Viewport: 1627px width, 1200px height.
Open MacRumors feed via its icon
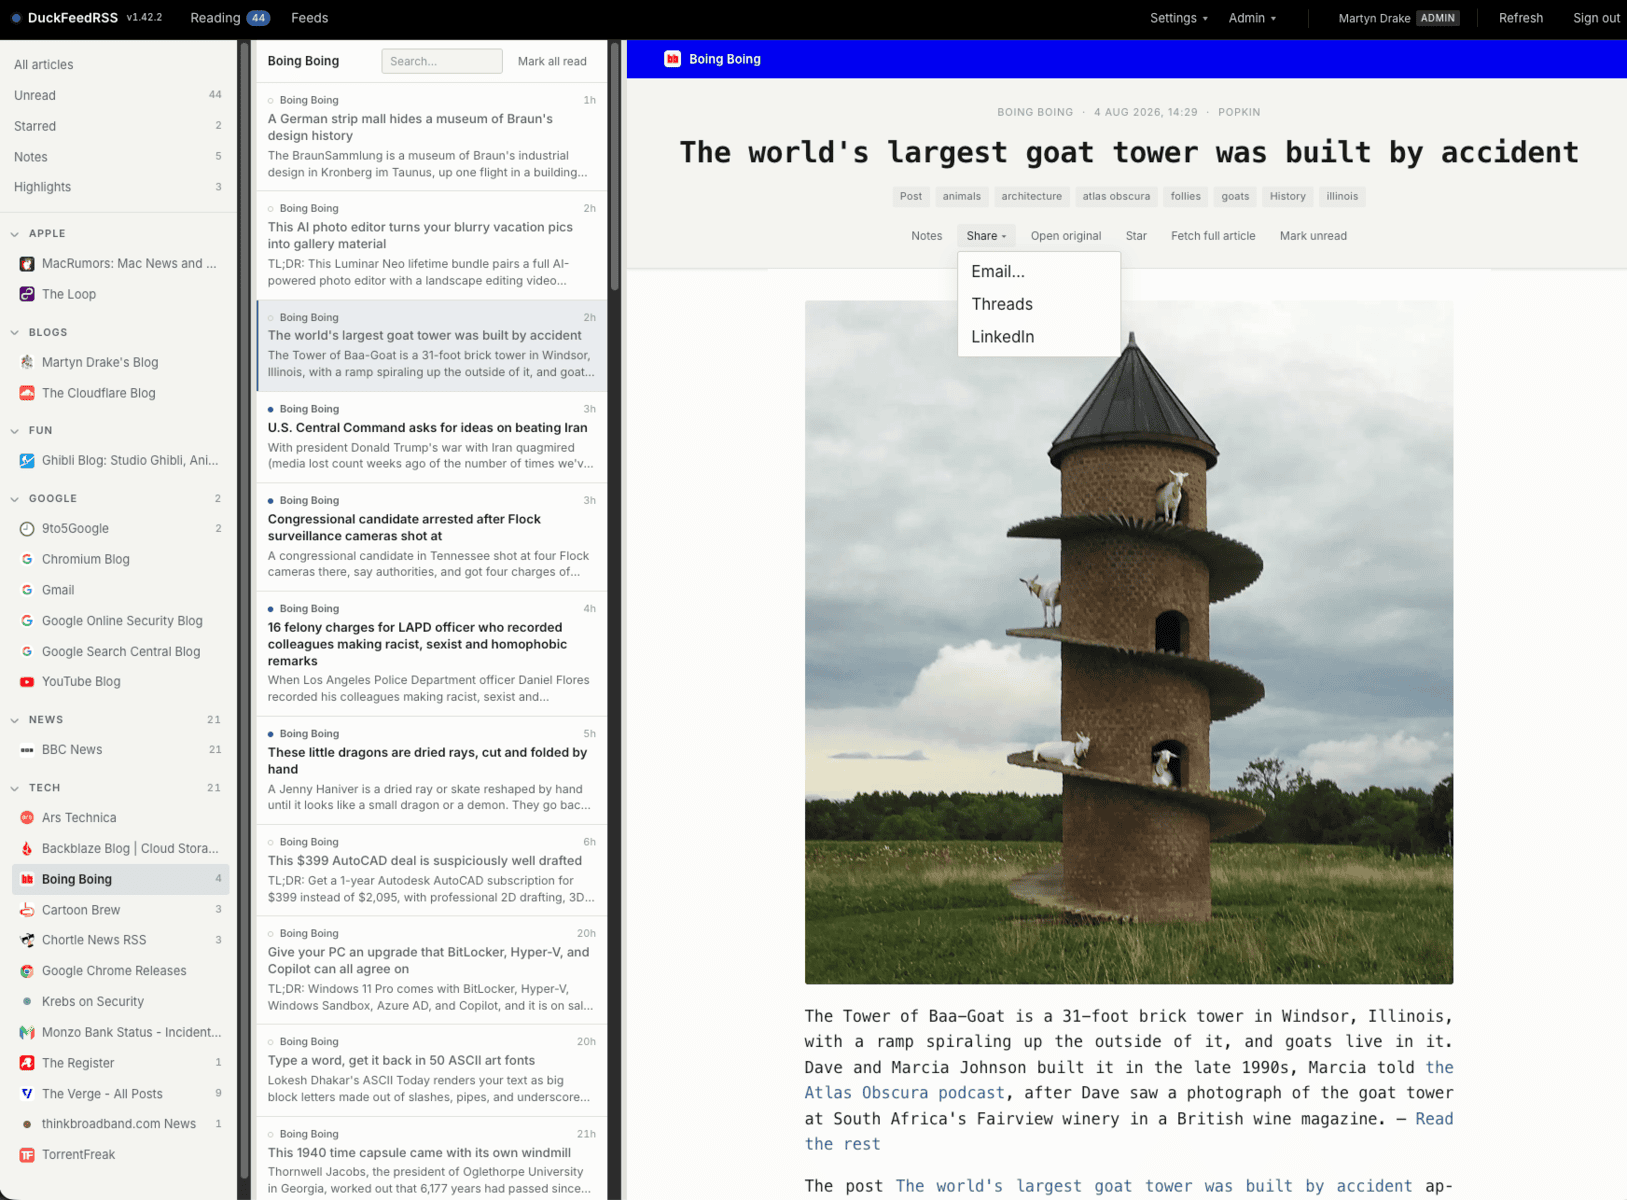tap(27, 264)
